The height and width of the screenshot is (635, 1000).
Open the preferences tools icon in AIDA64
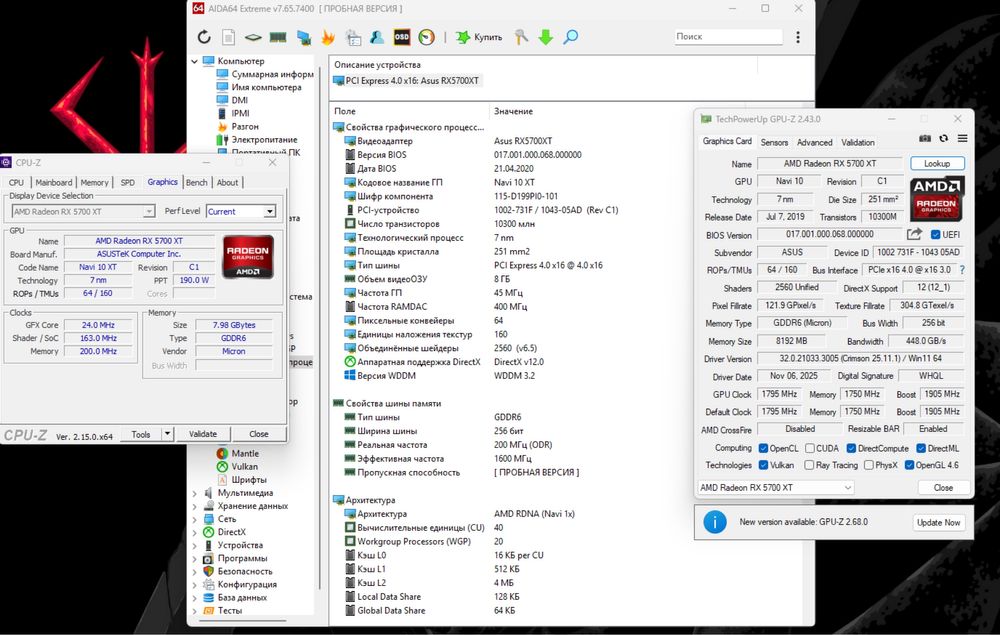tap(521, 37)
